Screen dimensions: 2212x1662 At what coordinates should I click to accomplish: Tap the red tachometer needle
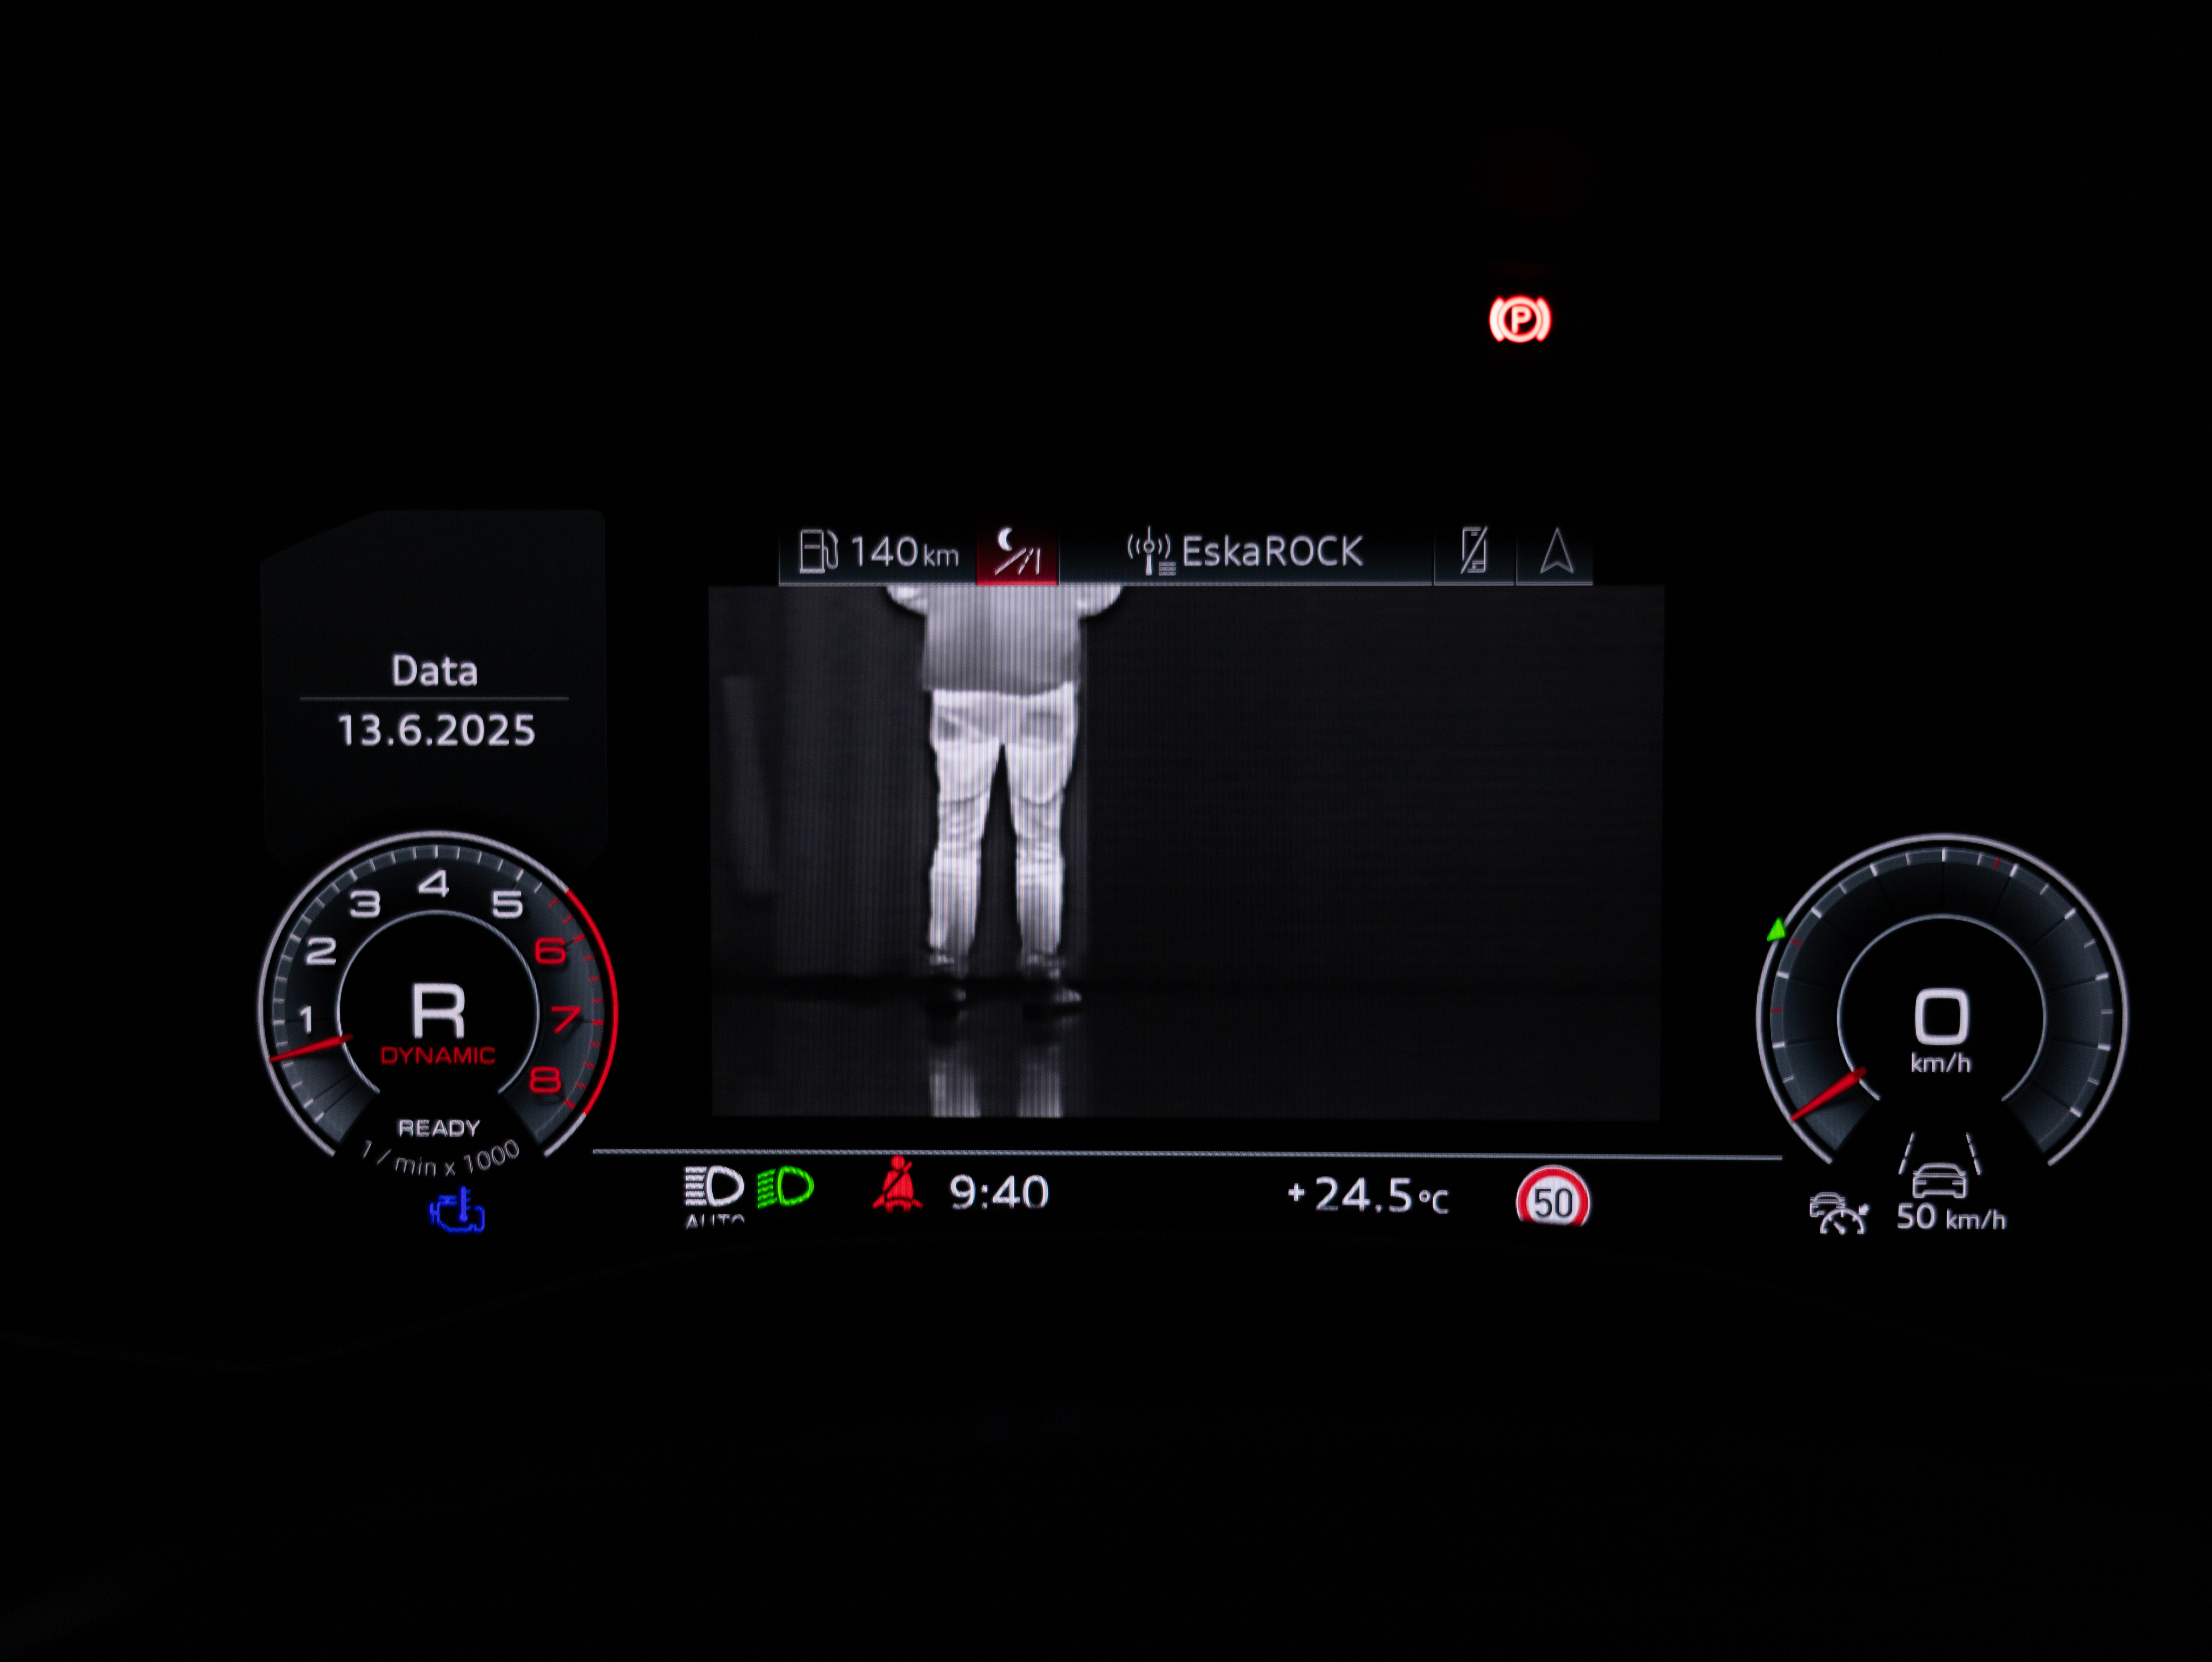(310, 1049)
